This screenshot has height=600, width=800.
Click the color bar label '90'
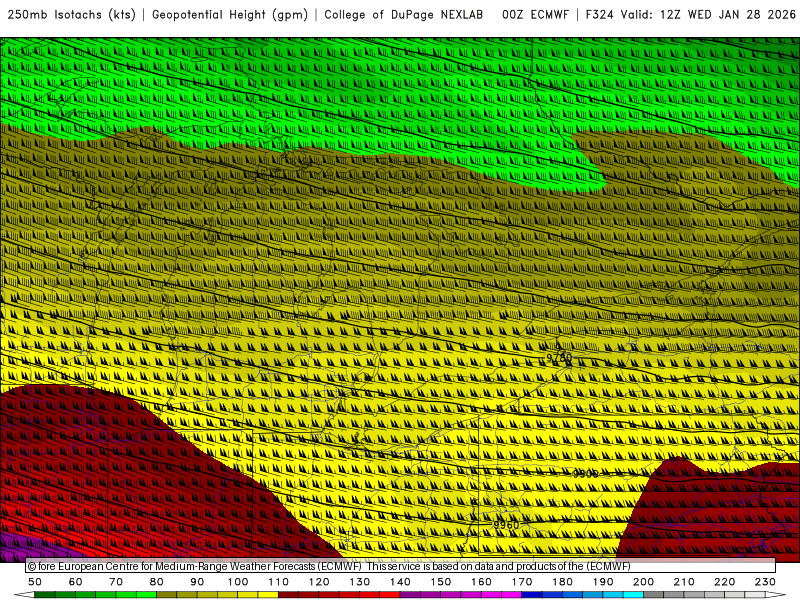coord(197,582)
